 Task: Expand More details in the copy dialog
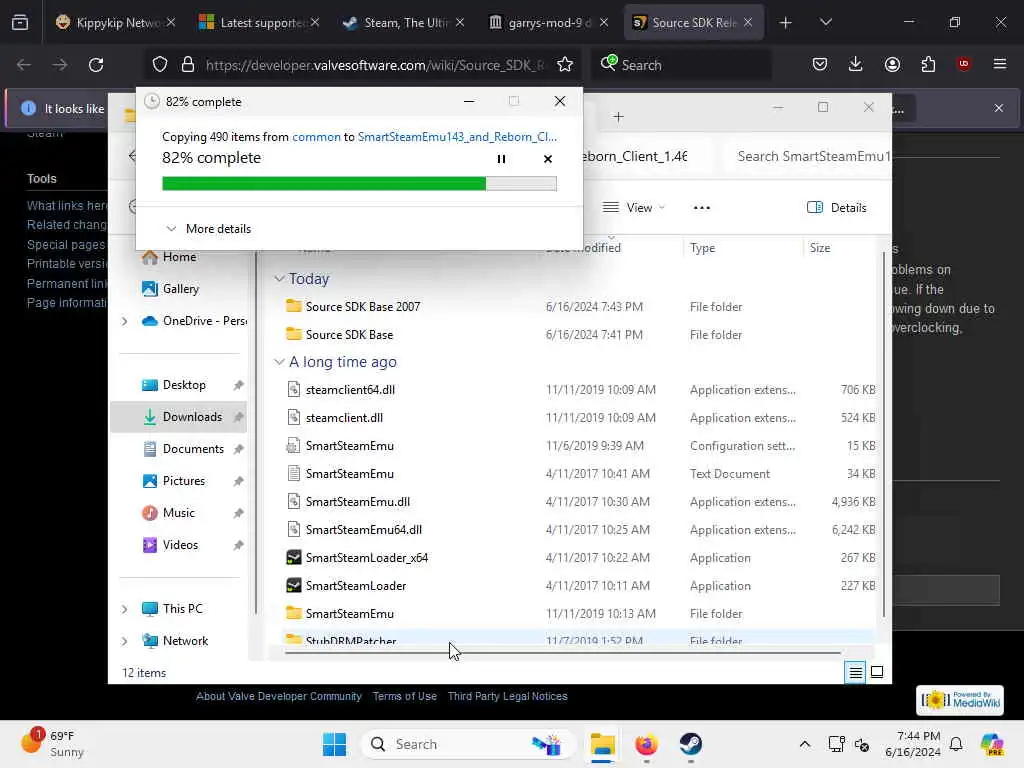point(208,229)
